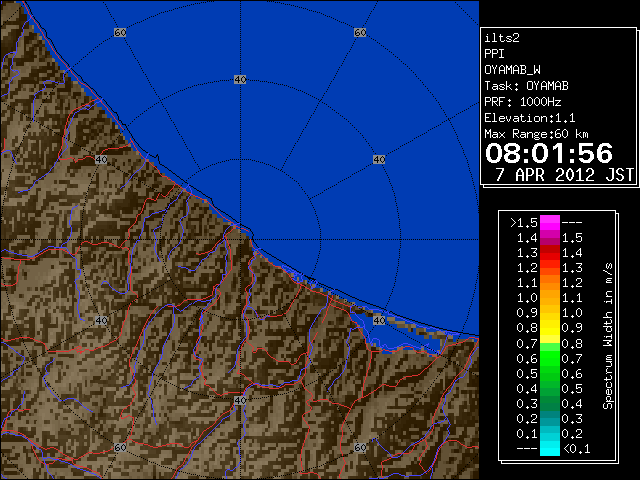This screenshot has width=640, height=480.
Task: Click the "ilts2" product name text
Action: 502,38
